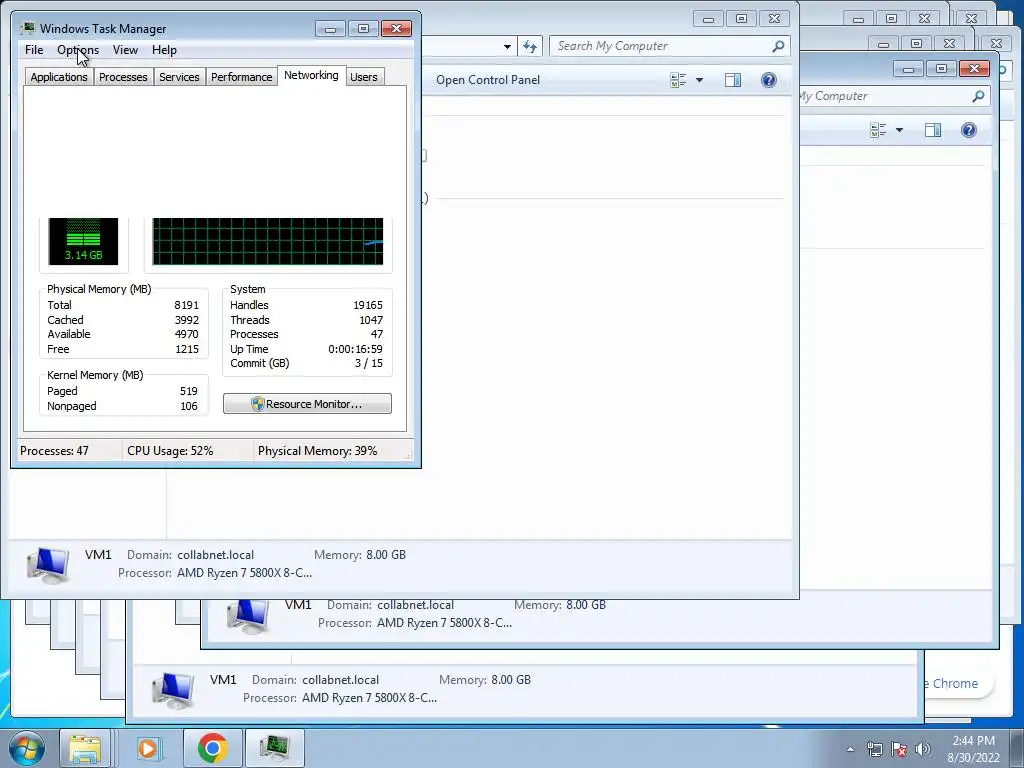This screenshot has width=1024, height=768.
Task: Launch Windows Media Player from taskbar
Action: (x=149, y=748)
